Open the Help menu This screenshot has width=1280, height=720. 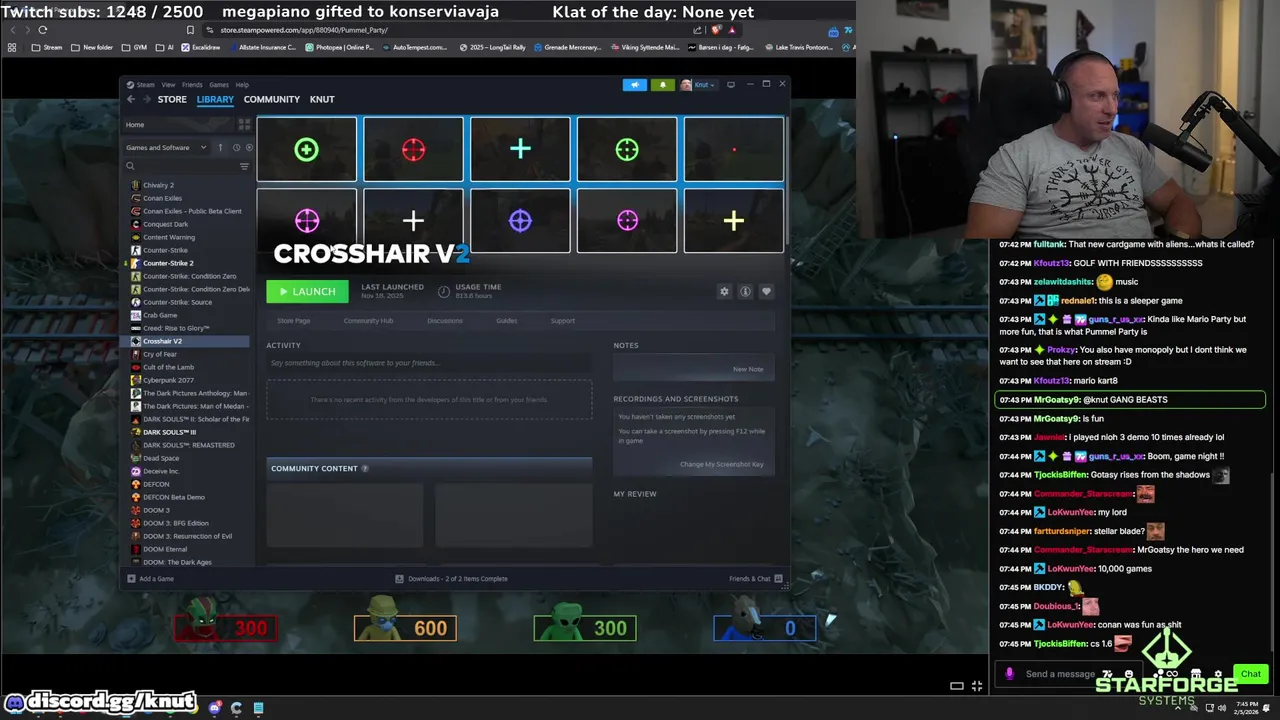point(242,84)
